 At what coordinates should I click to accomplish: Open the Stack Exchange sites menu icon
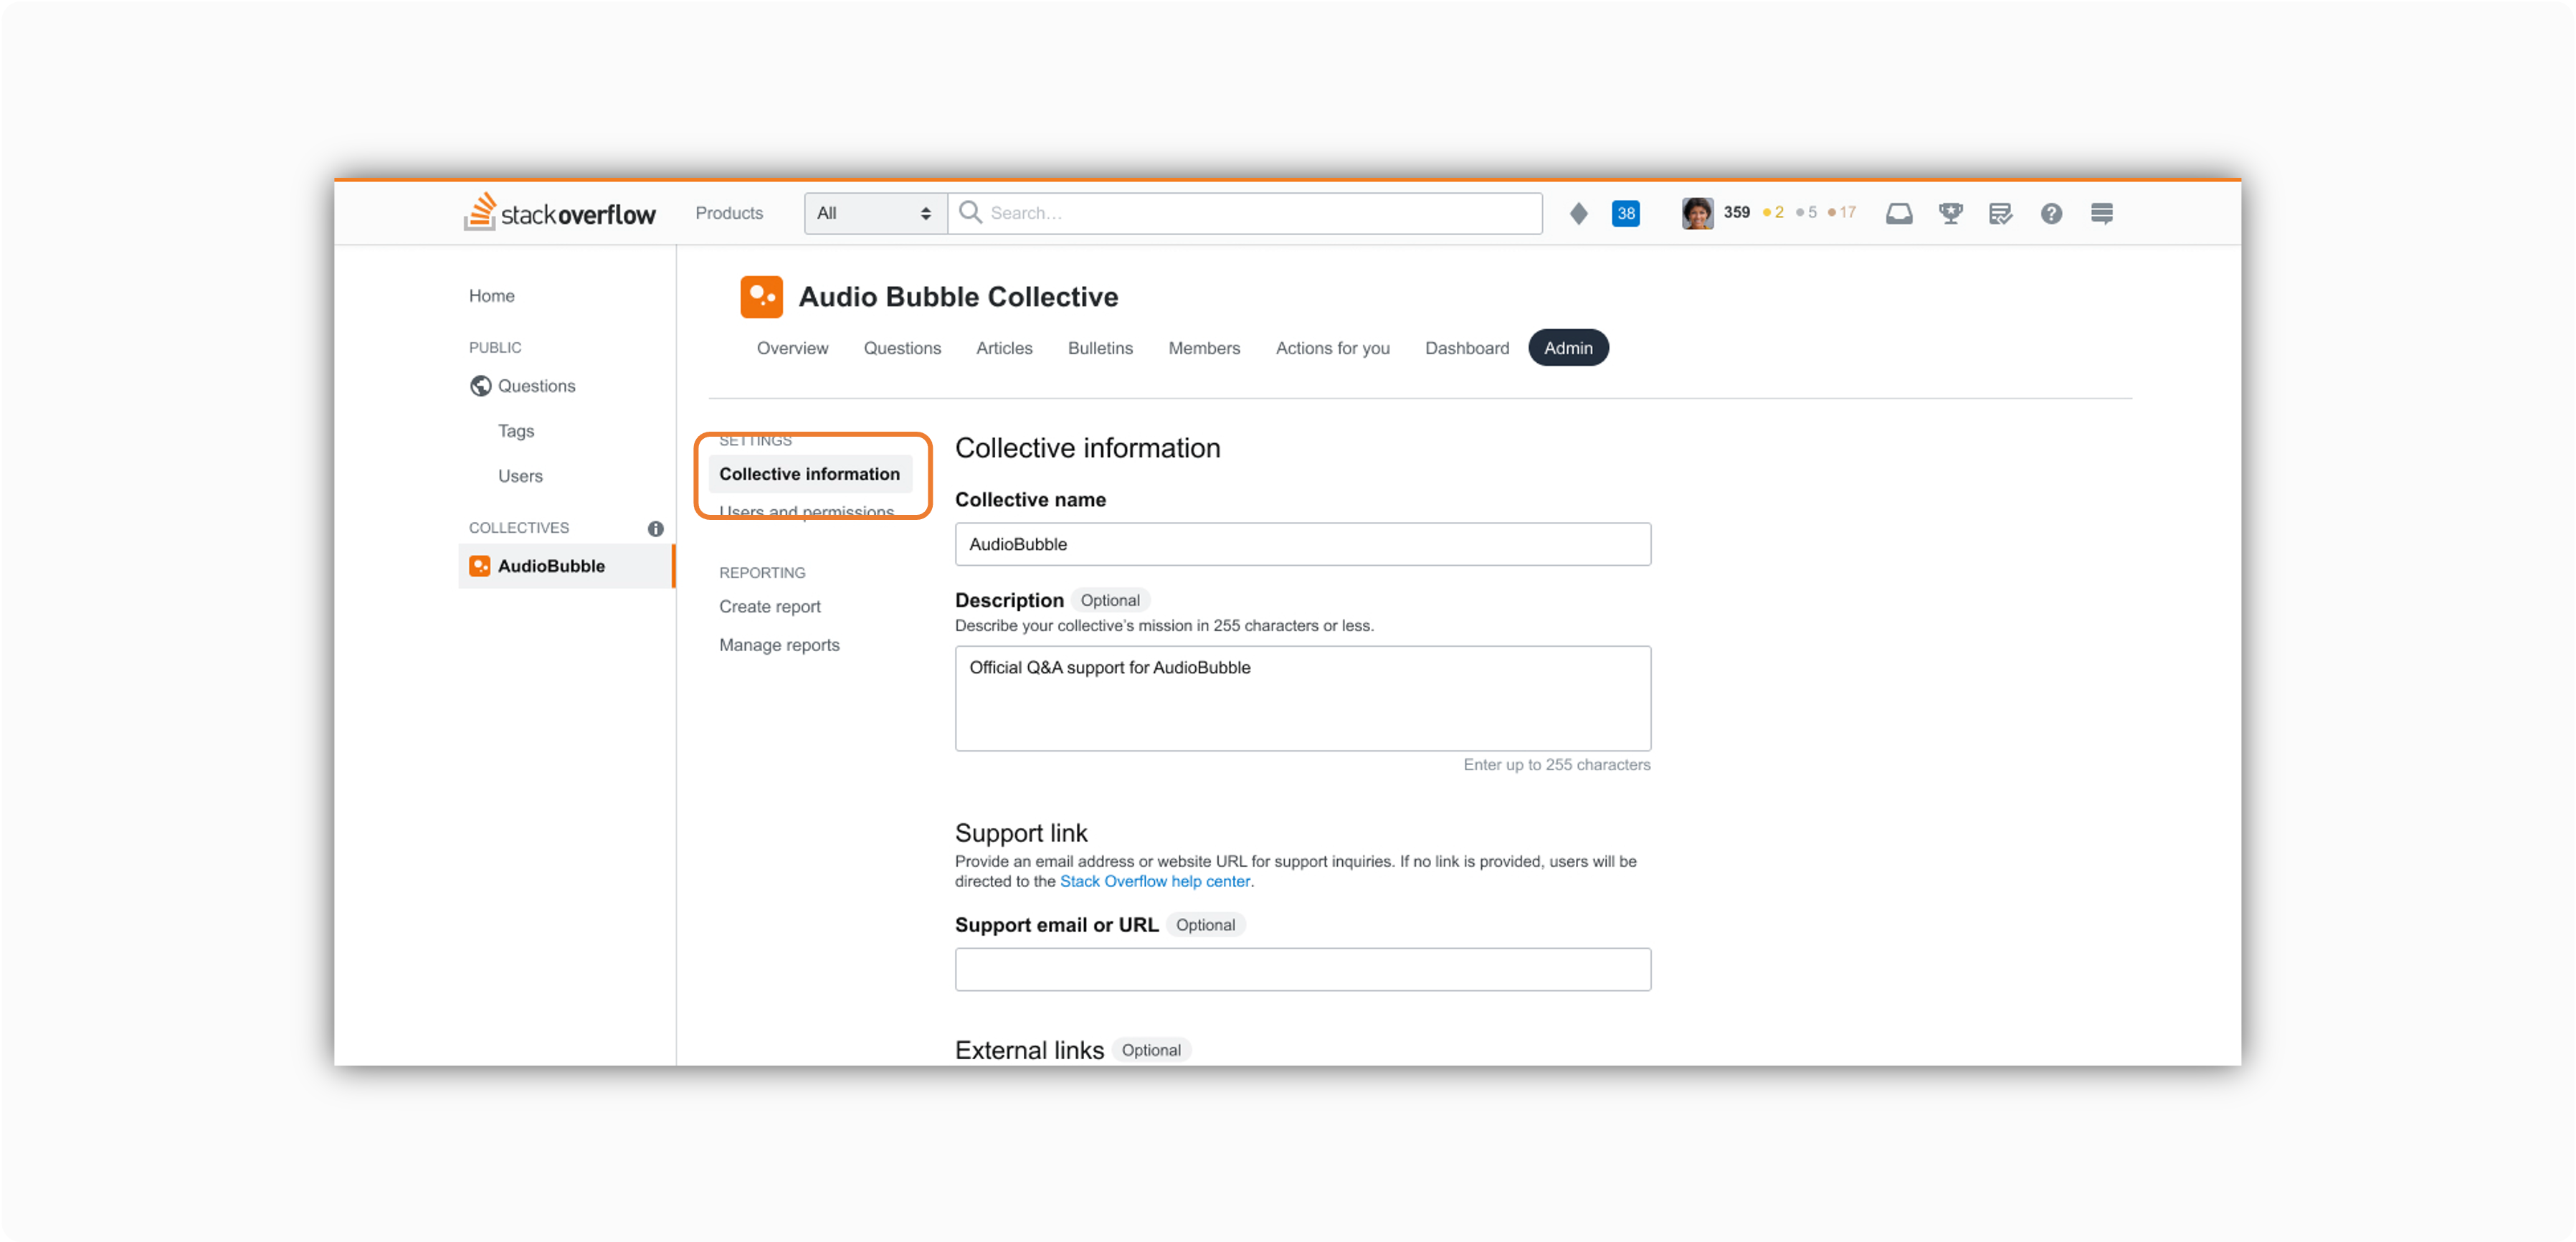point(2101,213)
